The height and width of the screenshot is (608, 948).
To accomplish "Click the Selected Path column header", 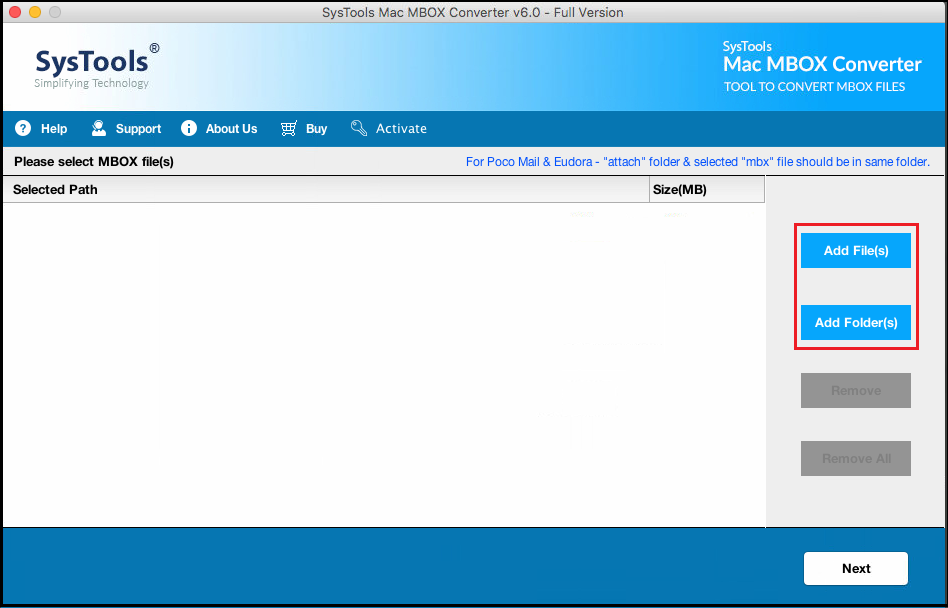I will click(x=326, y=190).
